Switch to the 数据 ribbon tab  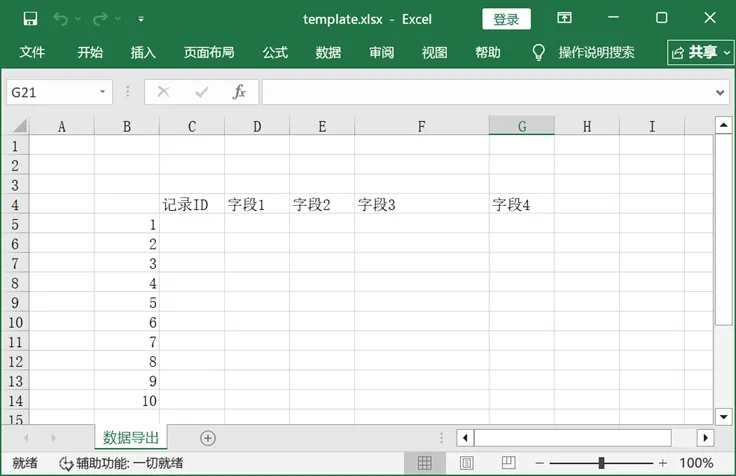tap(328, 52)
